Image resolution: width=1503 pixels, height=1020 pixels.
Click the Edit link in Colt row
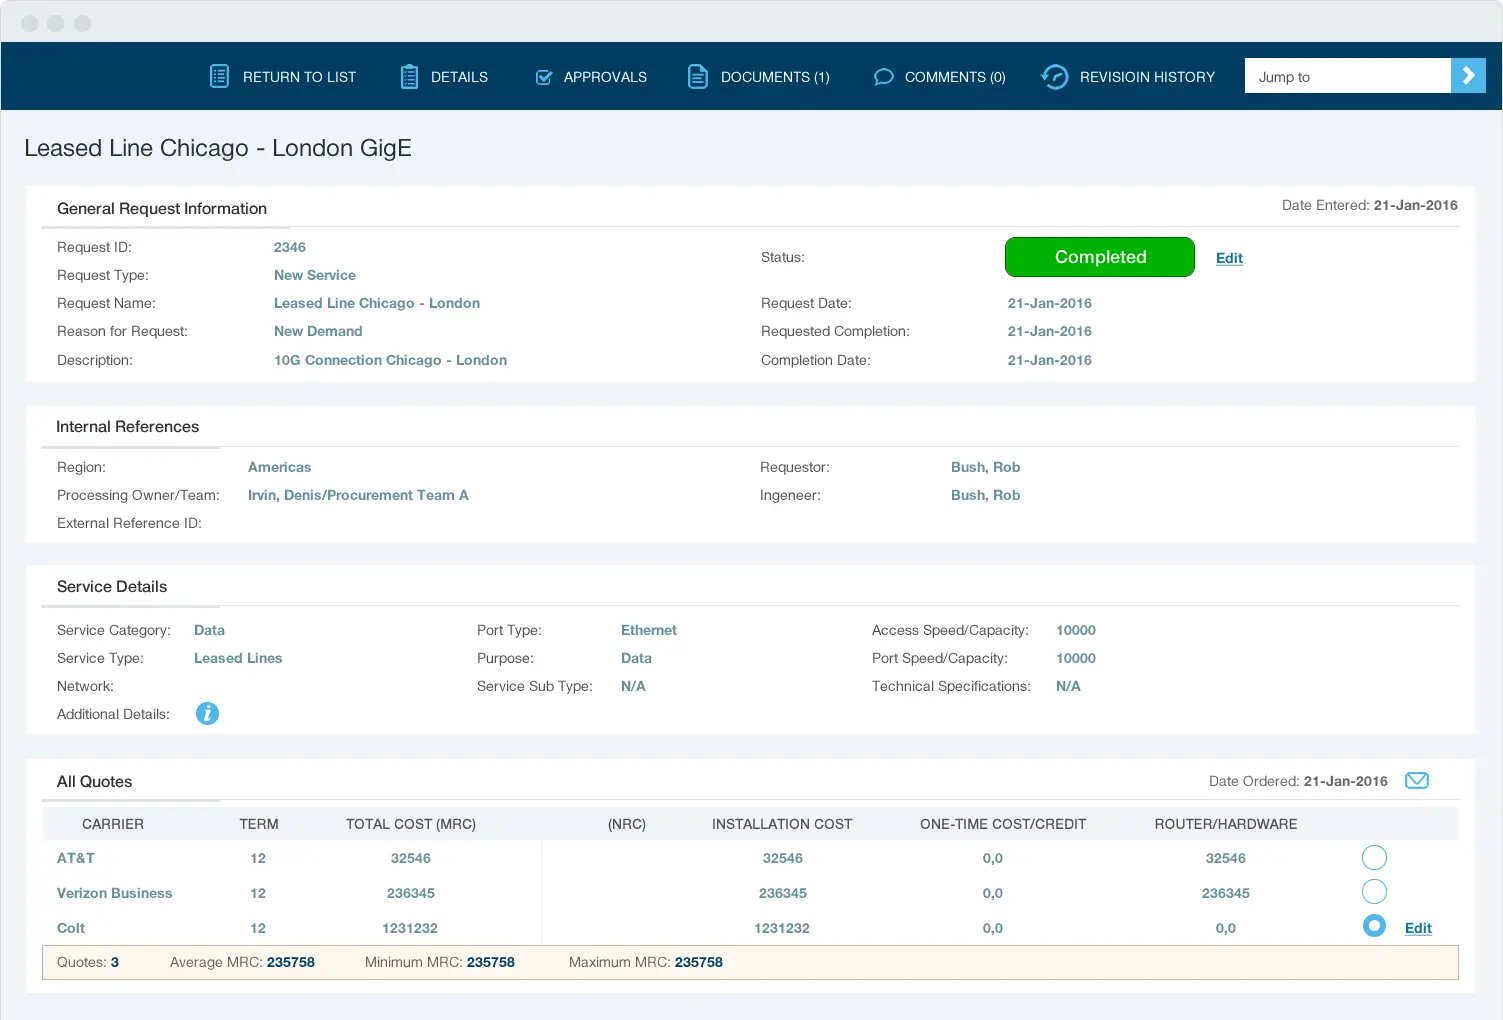(x=1418, y=928)
